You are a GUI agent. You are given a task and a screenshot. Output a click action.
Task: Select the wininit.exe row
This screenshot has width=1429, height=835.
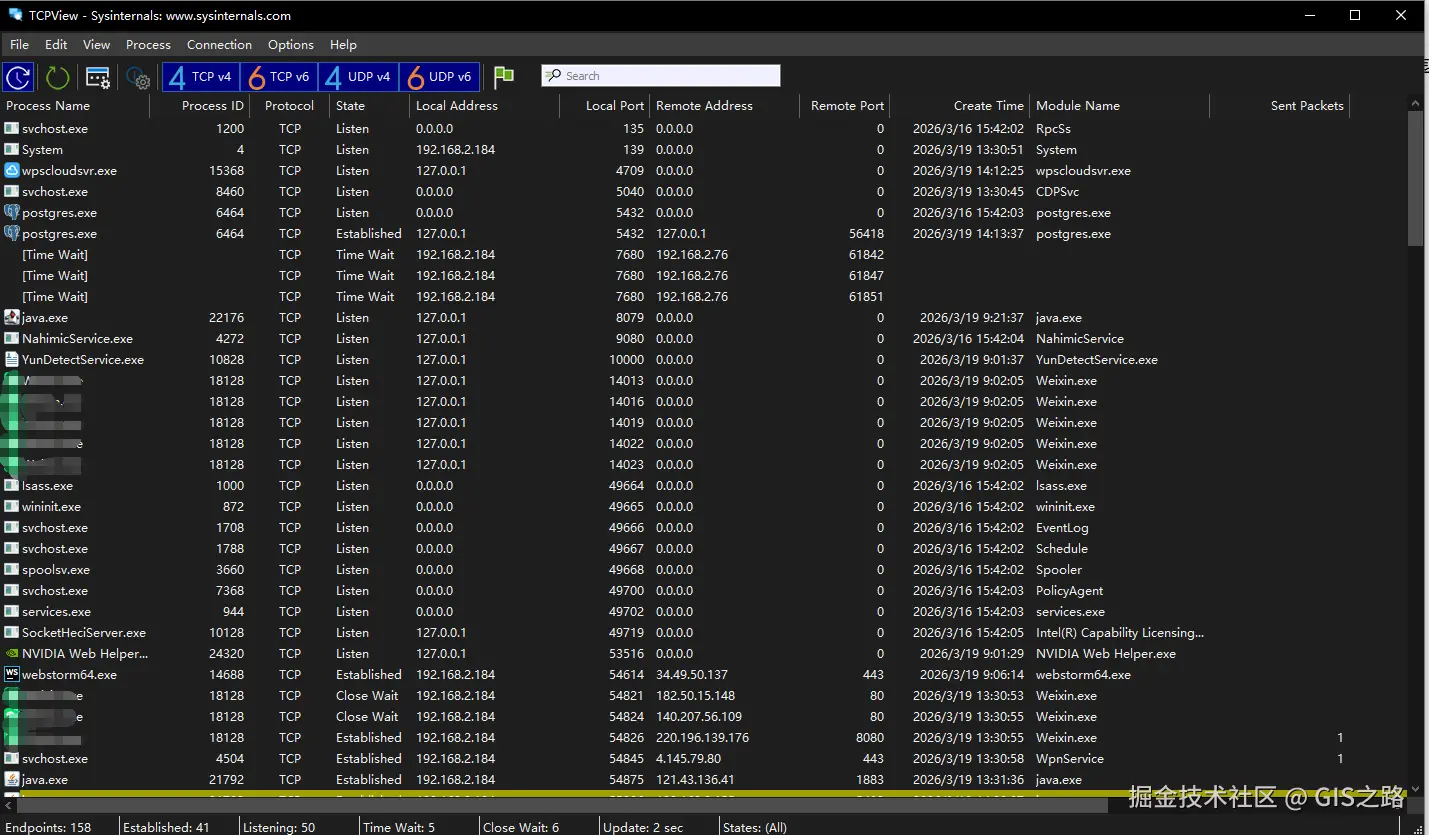tap(703, 507)
